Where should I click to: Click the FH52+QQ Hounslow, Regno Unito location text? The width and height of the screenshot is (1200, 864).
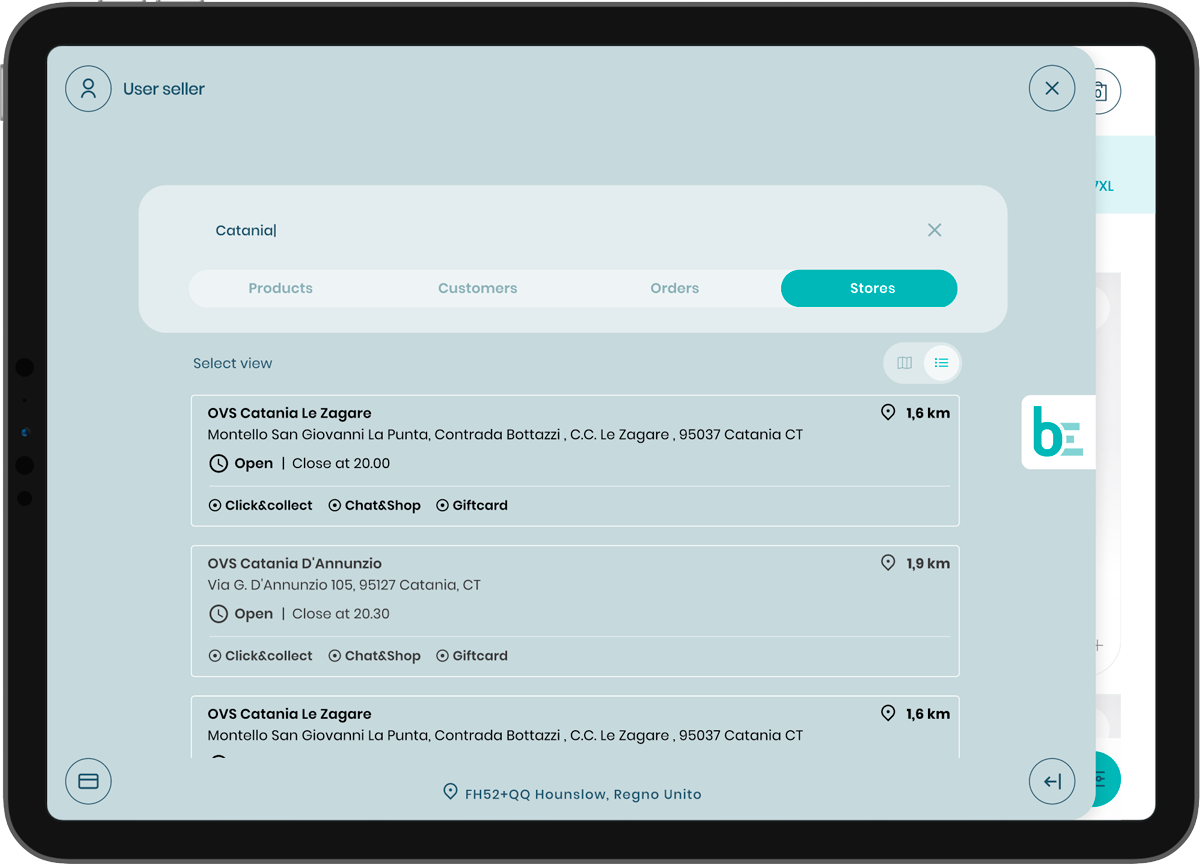(x=583, y=794)
